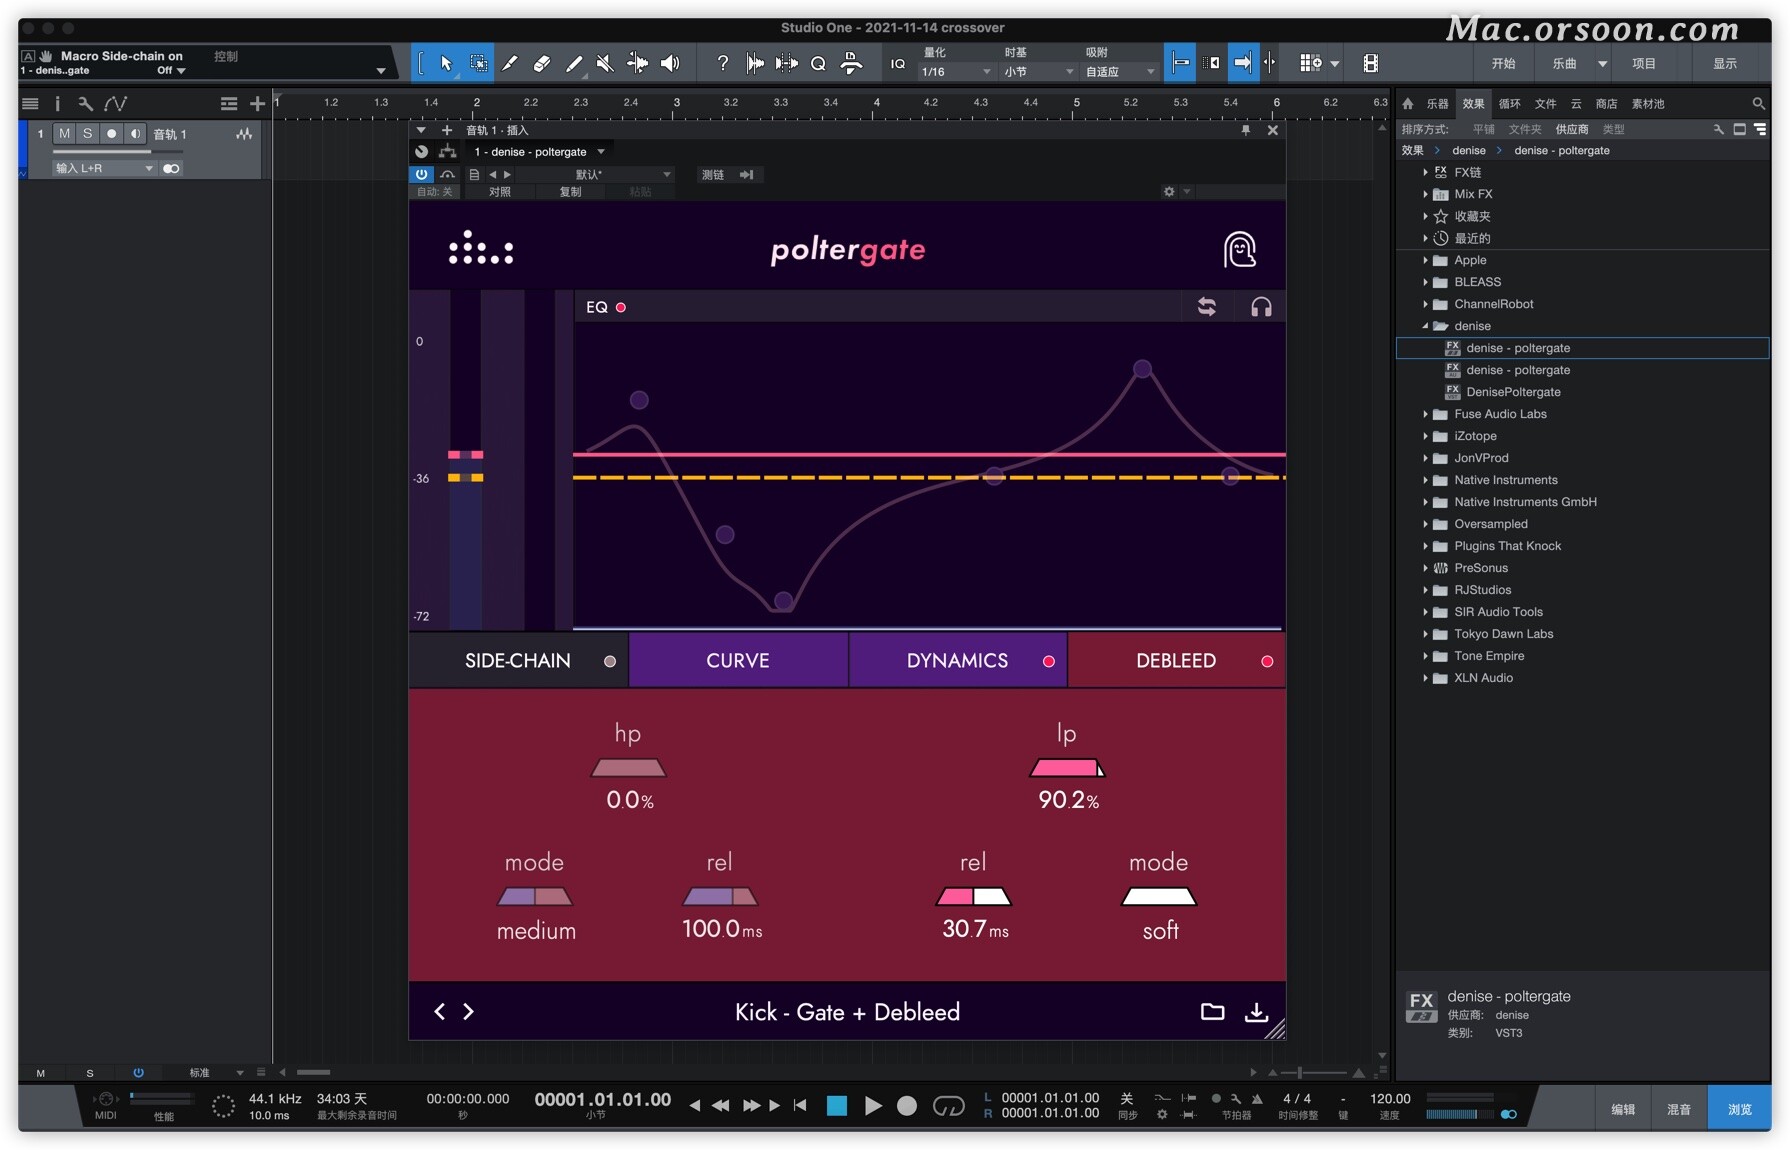Adjust the lp rel 30.7 ms slider

(x=973, y=896)
